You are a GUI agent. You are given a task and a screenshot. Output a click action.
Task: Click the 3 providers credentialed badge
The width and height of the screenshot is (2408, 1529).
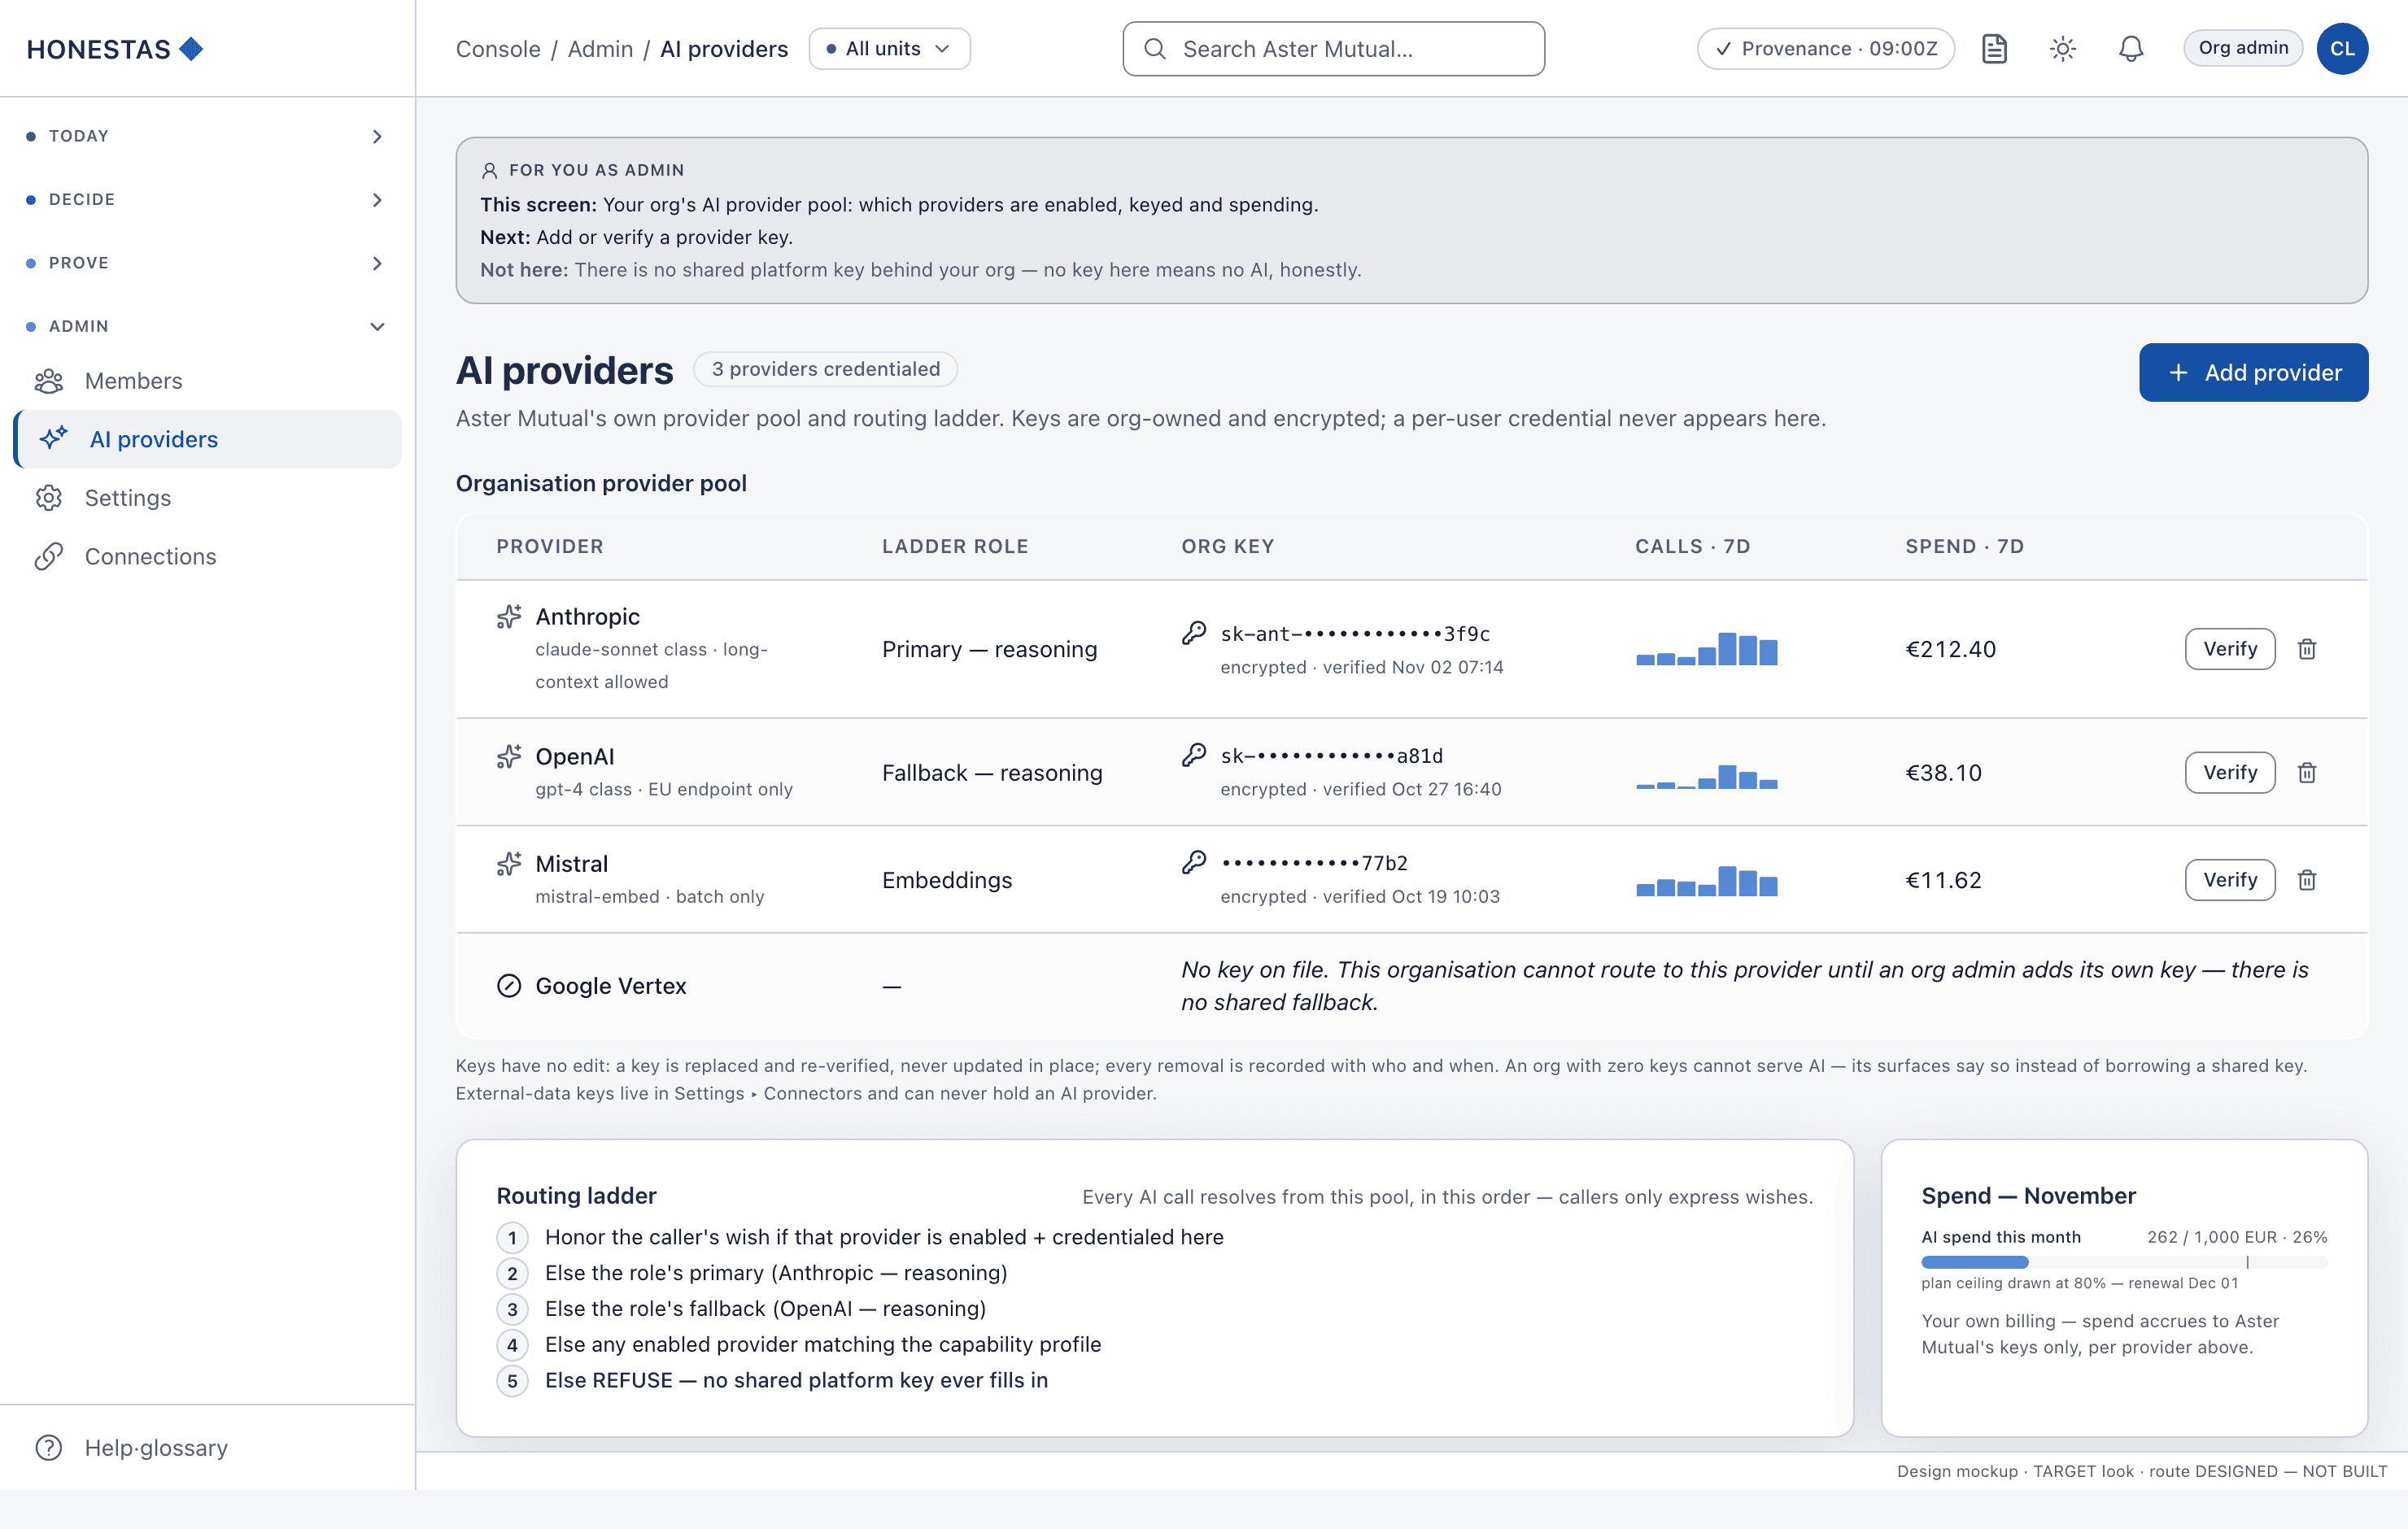(825, 369)
